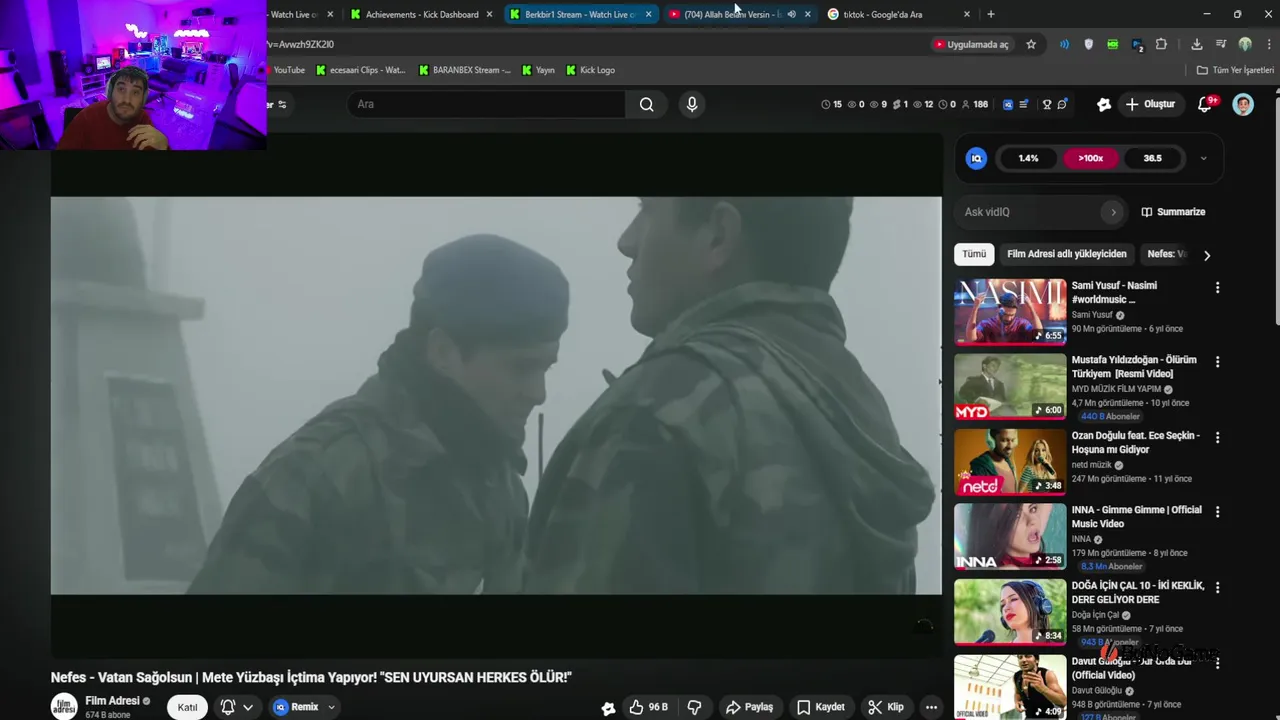Image resolution: width=1280 pixels, height=720 pixels.
Task: Click Paylaş share button
Action: click(749, 707)
